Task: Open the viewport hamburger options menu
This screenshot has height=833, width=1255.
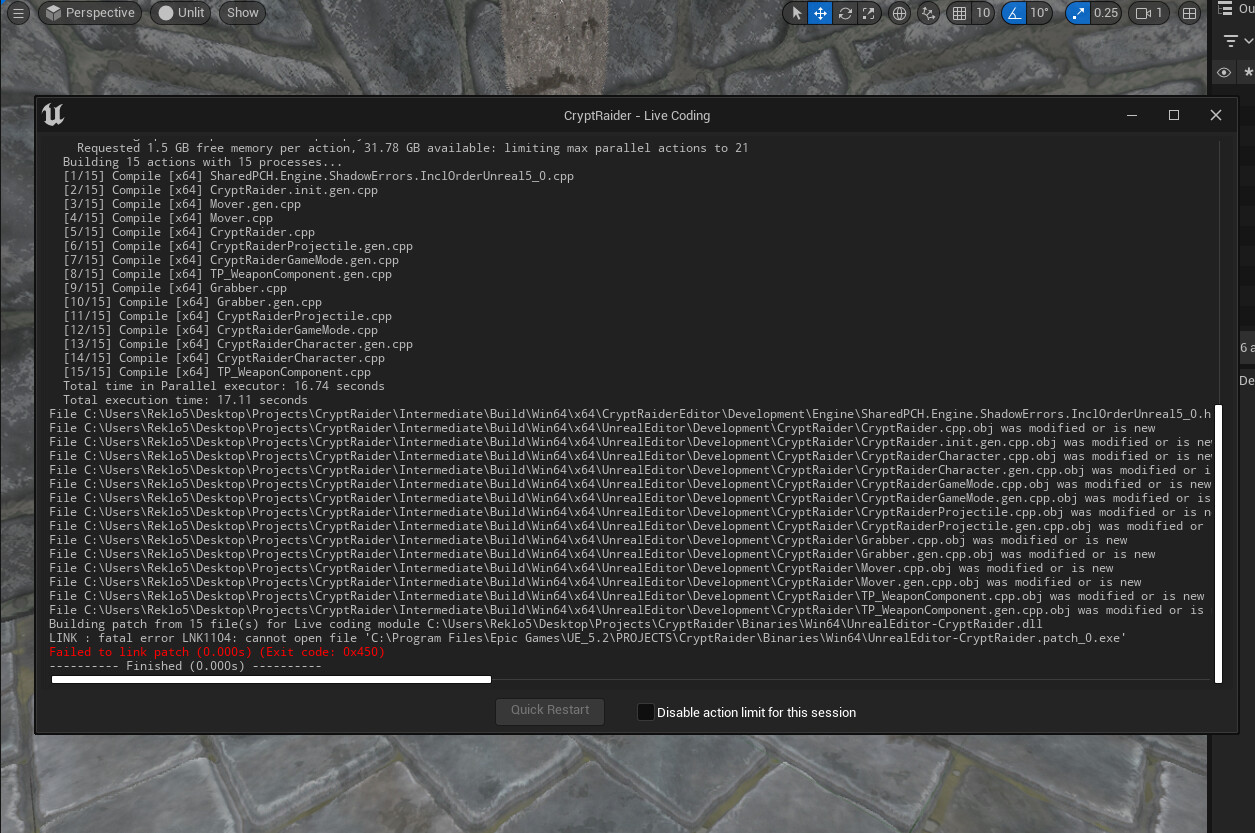Action: [18, 13]
